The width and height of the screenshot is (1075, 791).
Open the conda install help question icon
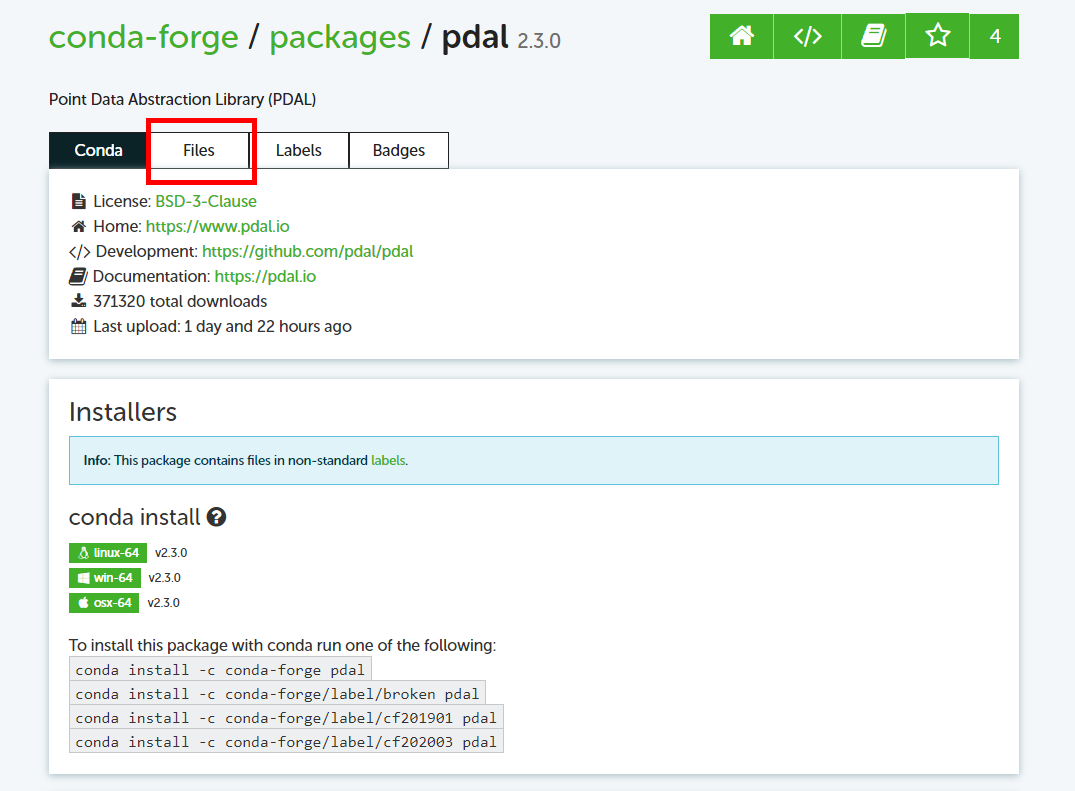(x=216, y=518)
